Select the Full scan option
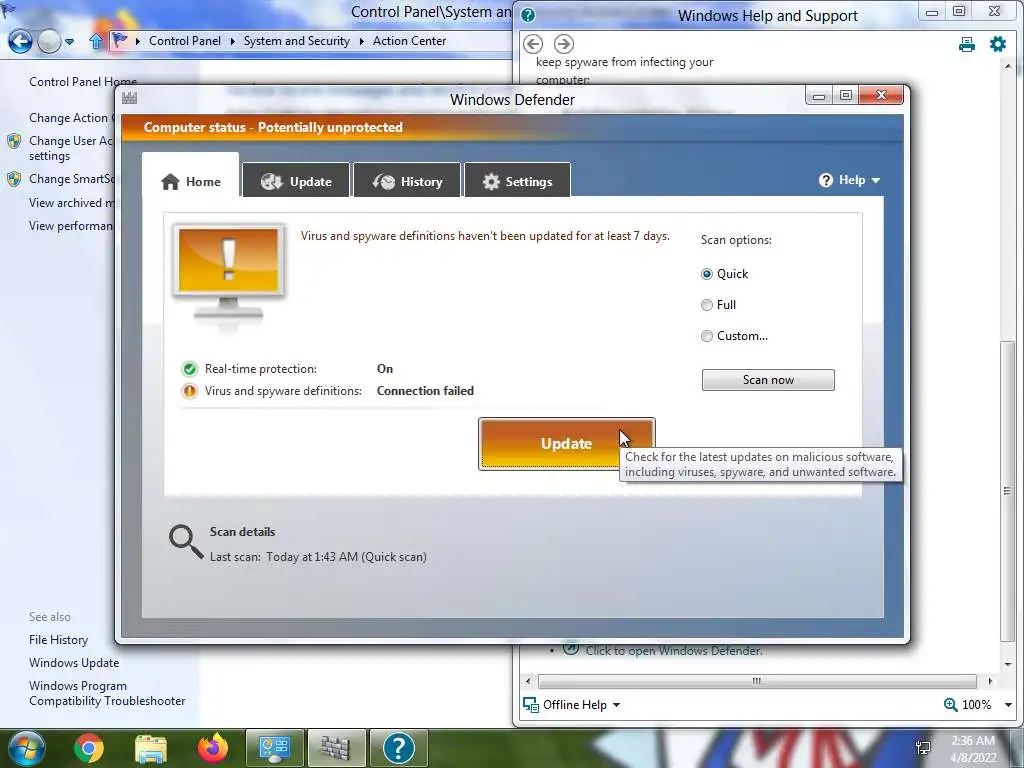The height and width of the screenshot is (768, 1024). (707, 304)
